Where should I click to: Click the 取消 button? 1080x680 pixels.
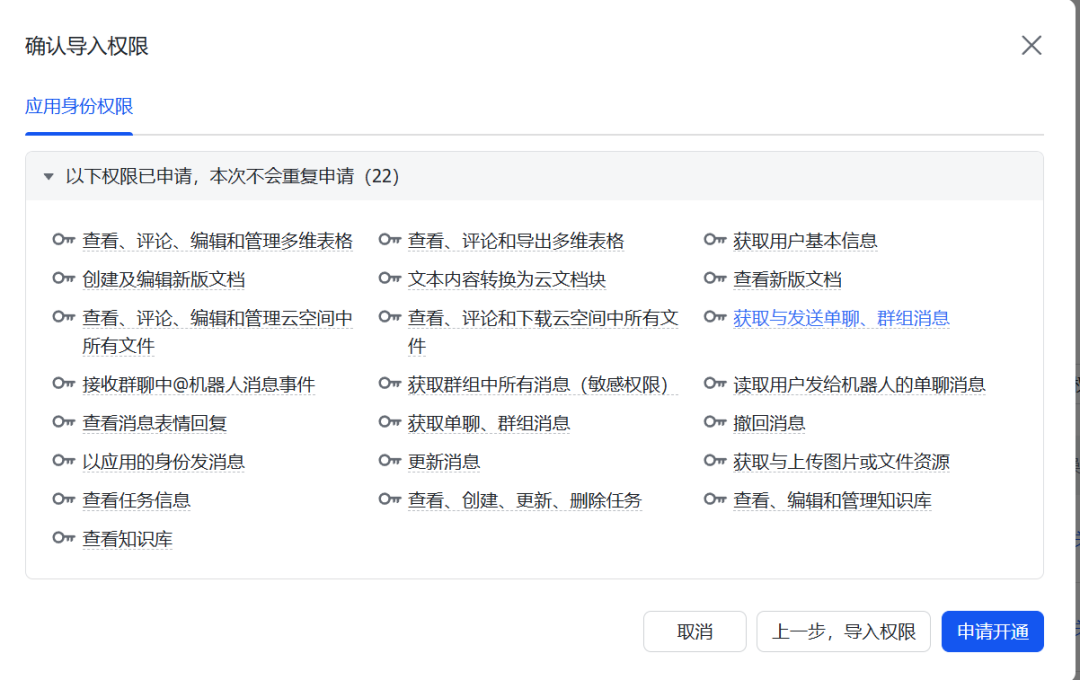coord(694,631)
